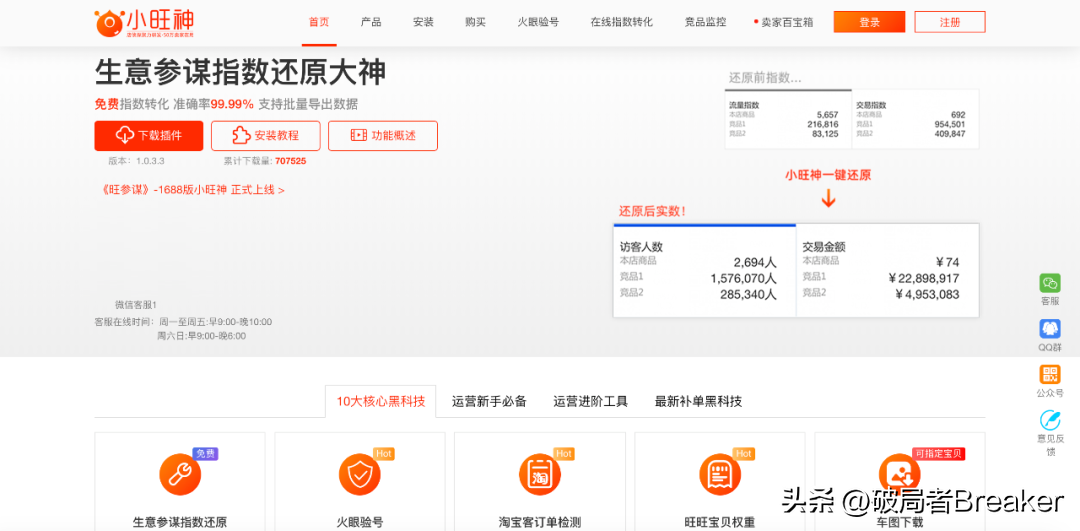
Task: Click the 车图下载 image icon
Action: [900, 474]
